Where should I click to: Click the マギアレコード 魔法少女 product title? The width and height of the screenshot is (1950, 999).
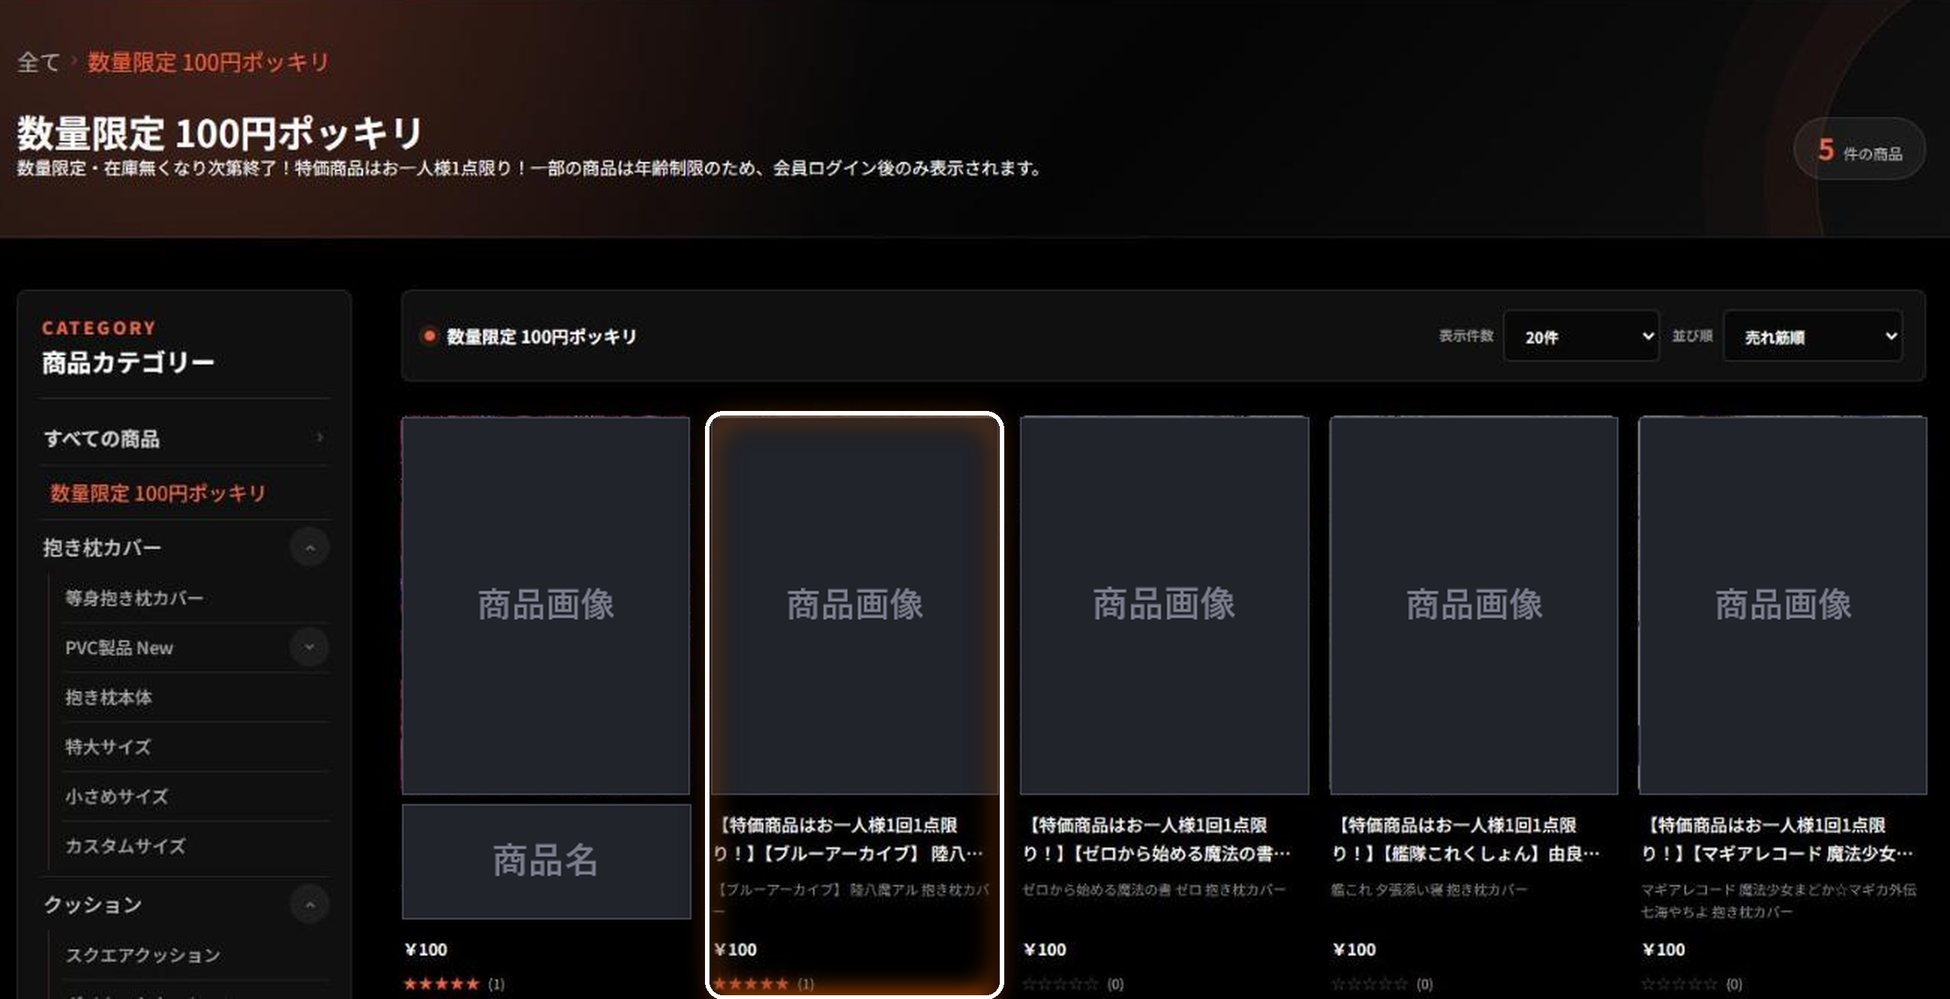pyautogui.click(x=1776, y=839)
